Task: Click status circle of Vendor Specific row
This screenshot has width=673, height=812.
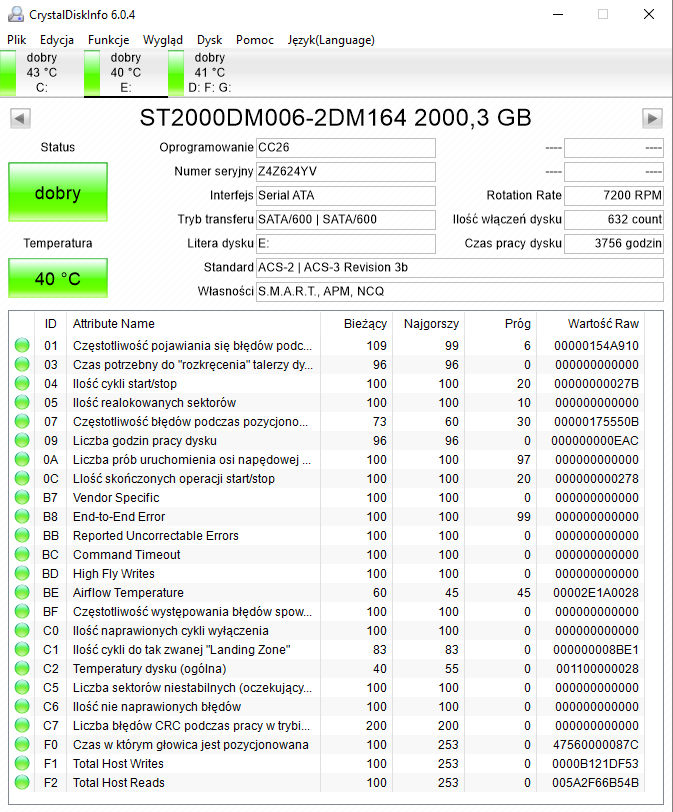Action: (22, 497)
